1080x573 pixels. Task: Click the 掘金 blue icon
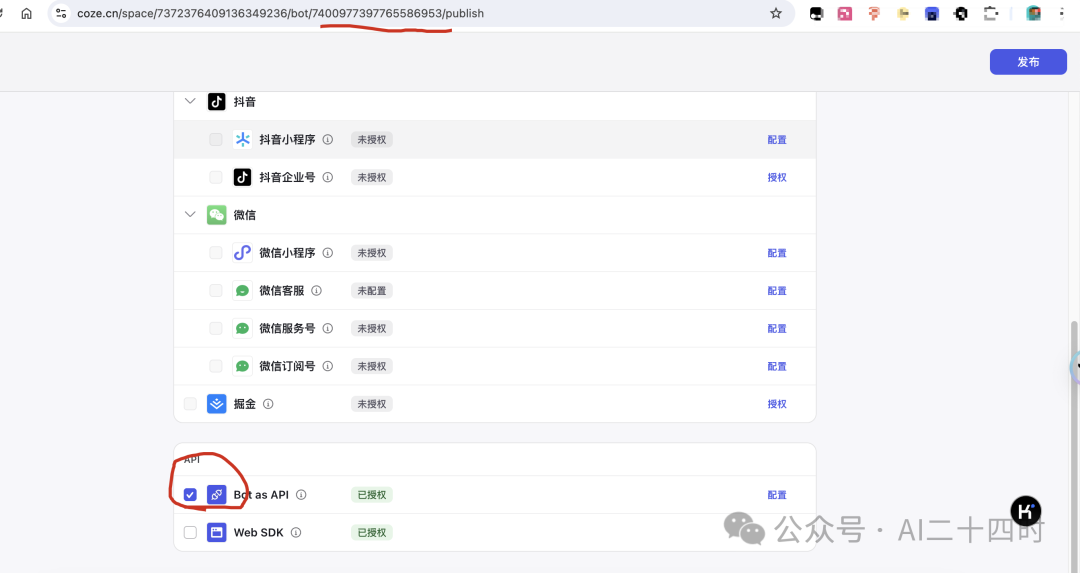[216, 404]
